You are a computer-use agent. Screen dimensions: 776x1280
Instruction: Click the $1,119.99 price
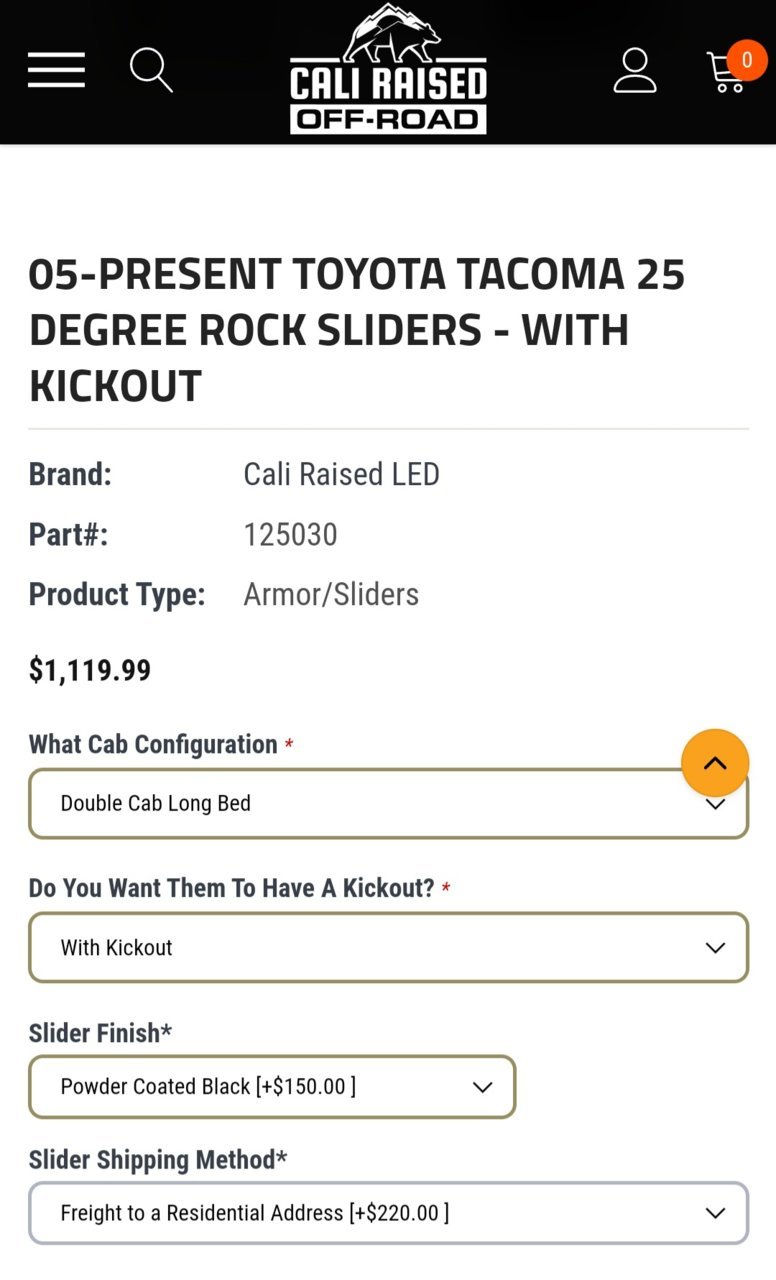90,670
